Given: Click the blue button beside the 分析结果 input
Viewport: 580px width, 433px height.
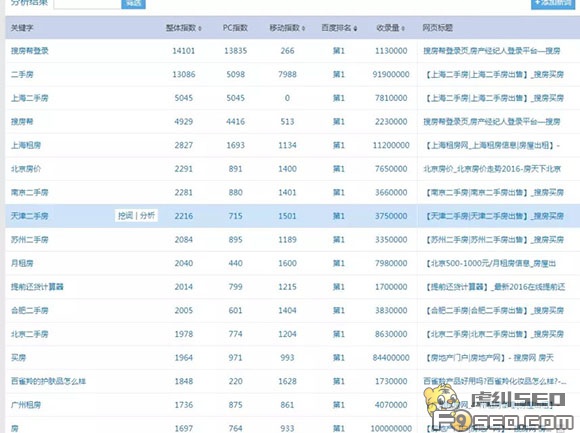Looking at the screenshot, I should click(133, 3).
